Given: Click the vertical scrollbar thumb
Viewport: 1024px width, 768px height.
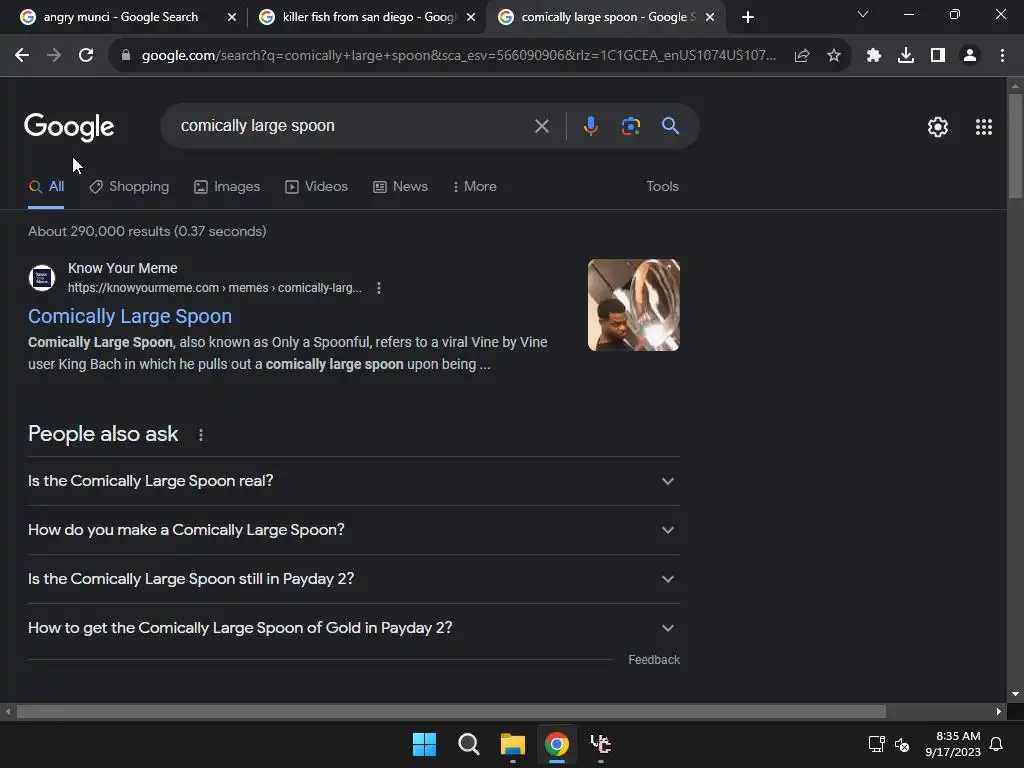Looking at the screenshot, I should [x=1015, y=145].
